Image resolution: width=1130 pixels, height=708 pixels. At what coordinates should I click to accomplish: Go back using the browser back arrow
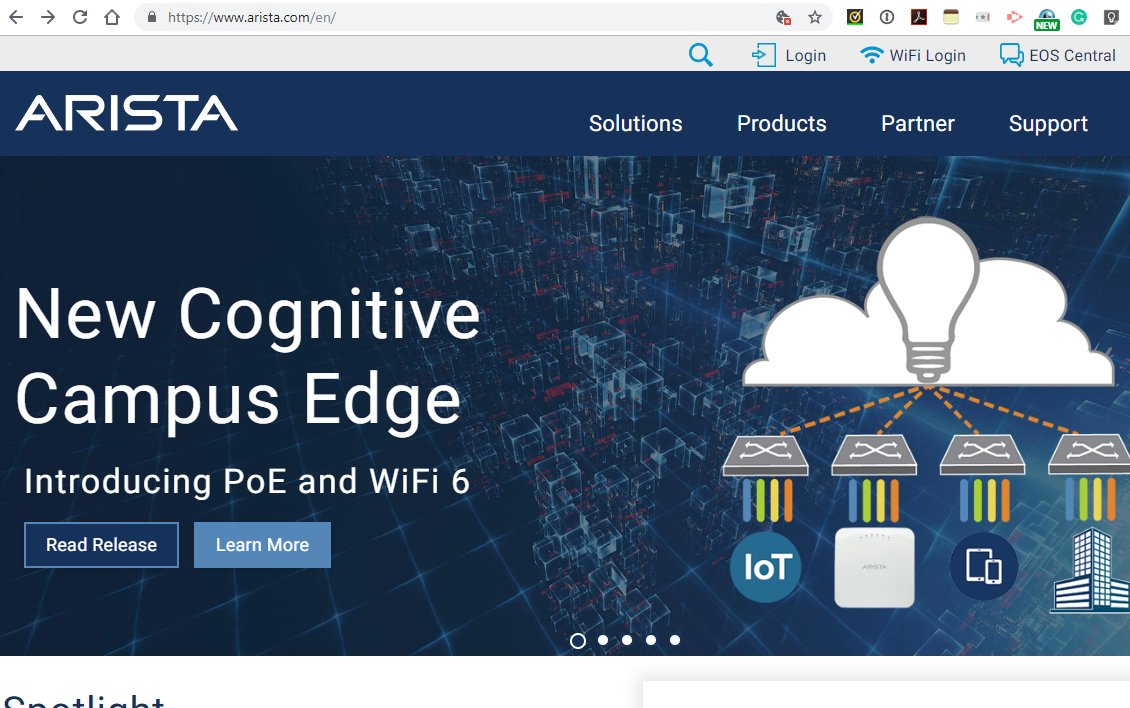click(x=16, y=17)
